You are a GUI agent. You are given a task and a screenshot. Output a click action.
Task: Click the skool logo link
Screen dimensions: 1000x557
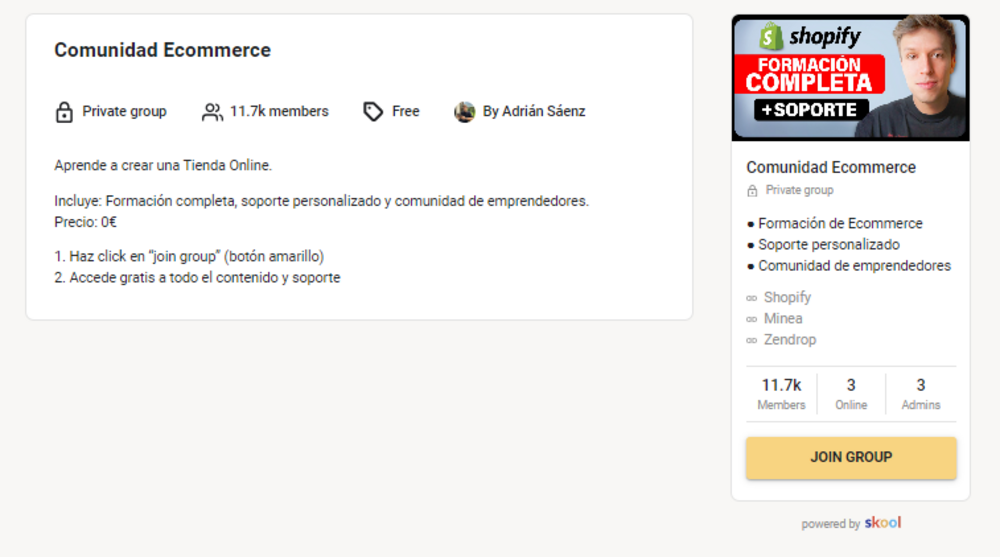(x=883, y=523)
